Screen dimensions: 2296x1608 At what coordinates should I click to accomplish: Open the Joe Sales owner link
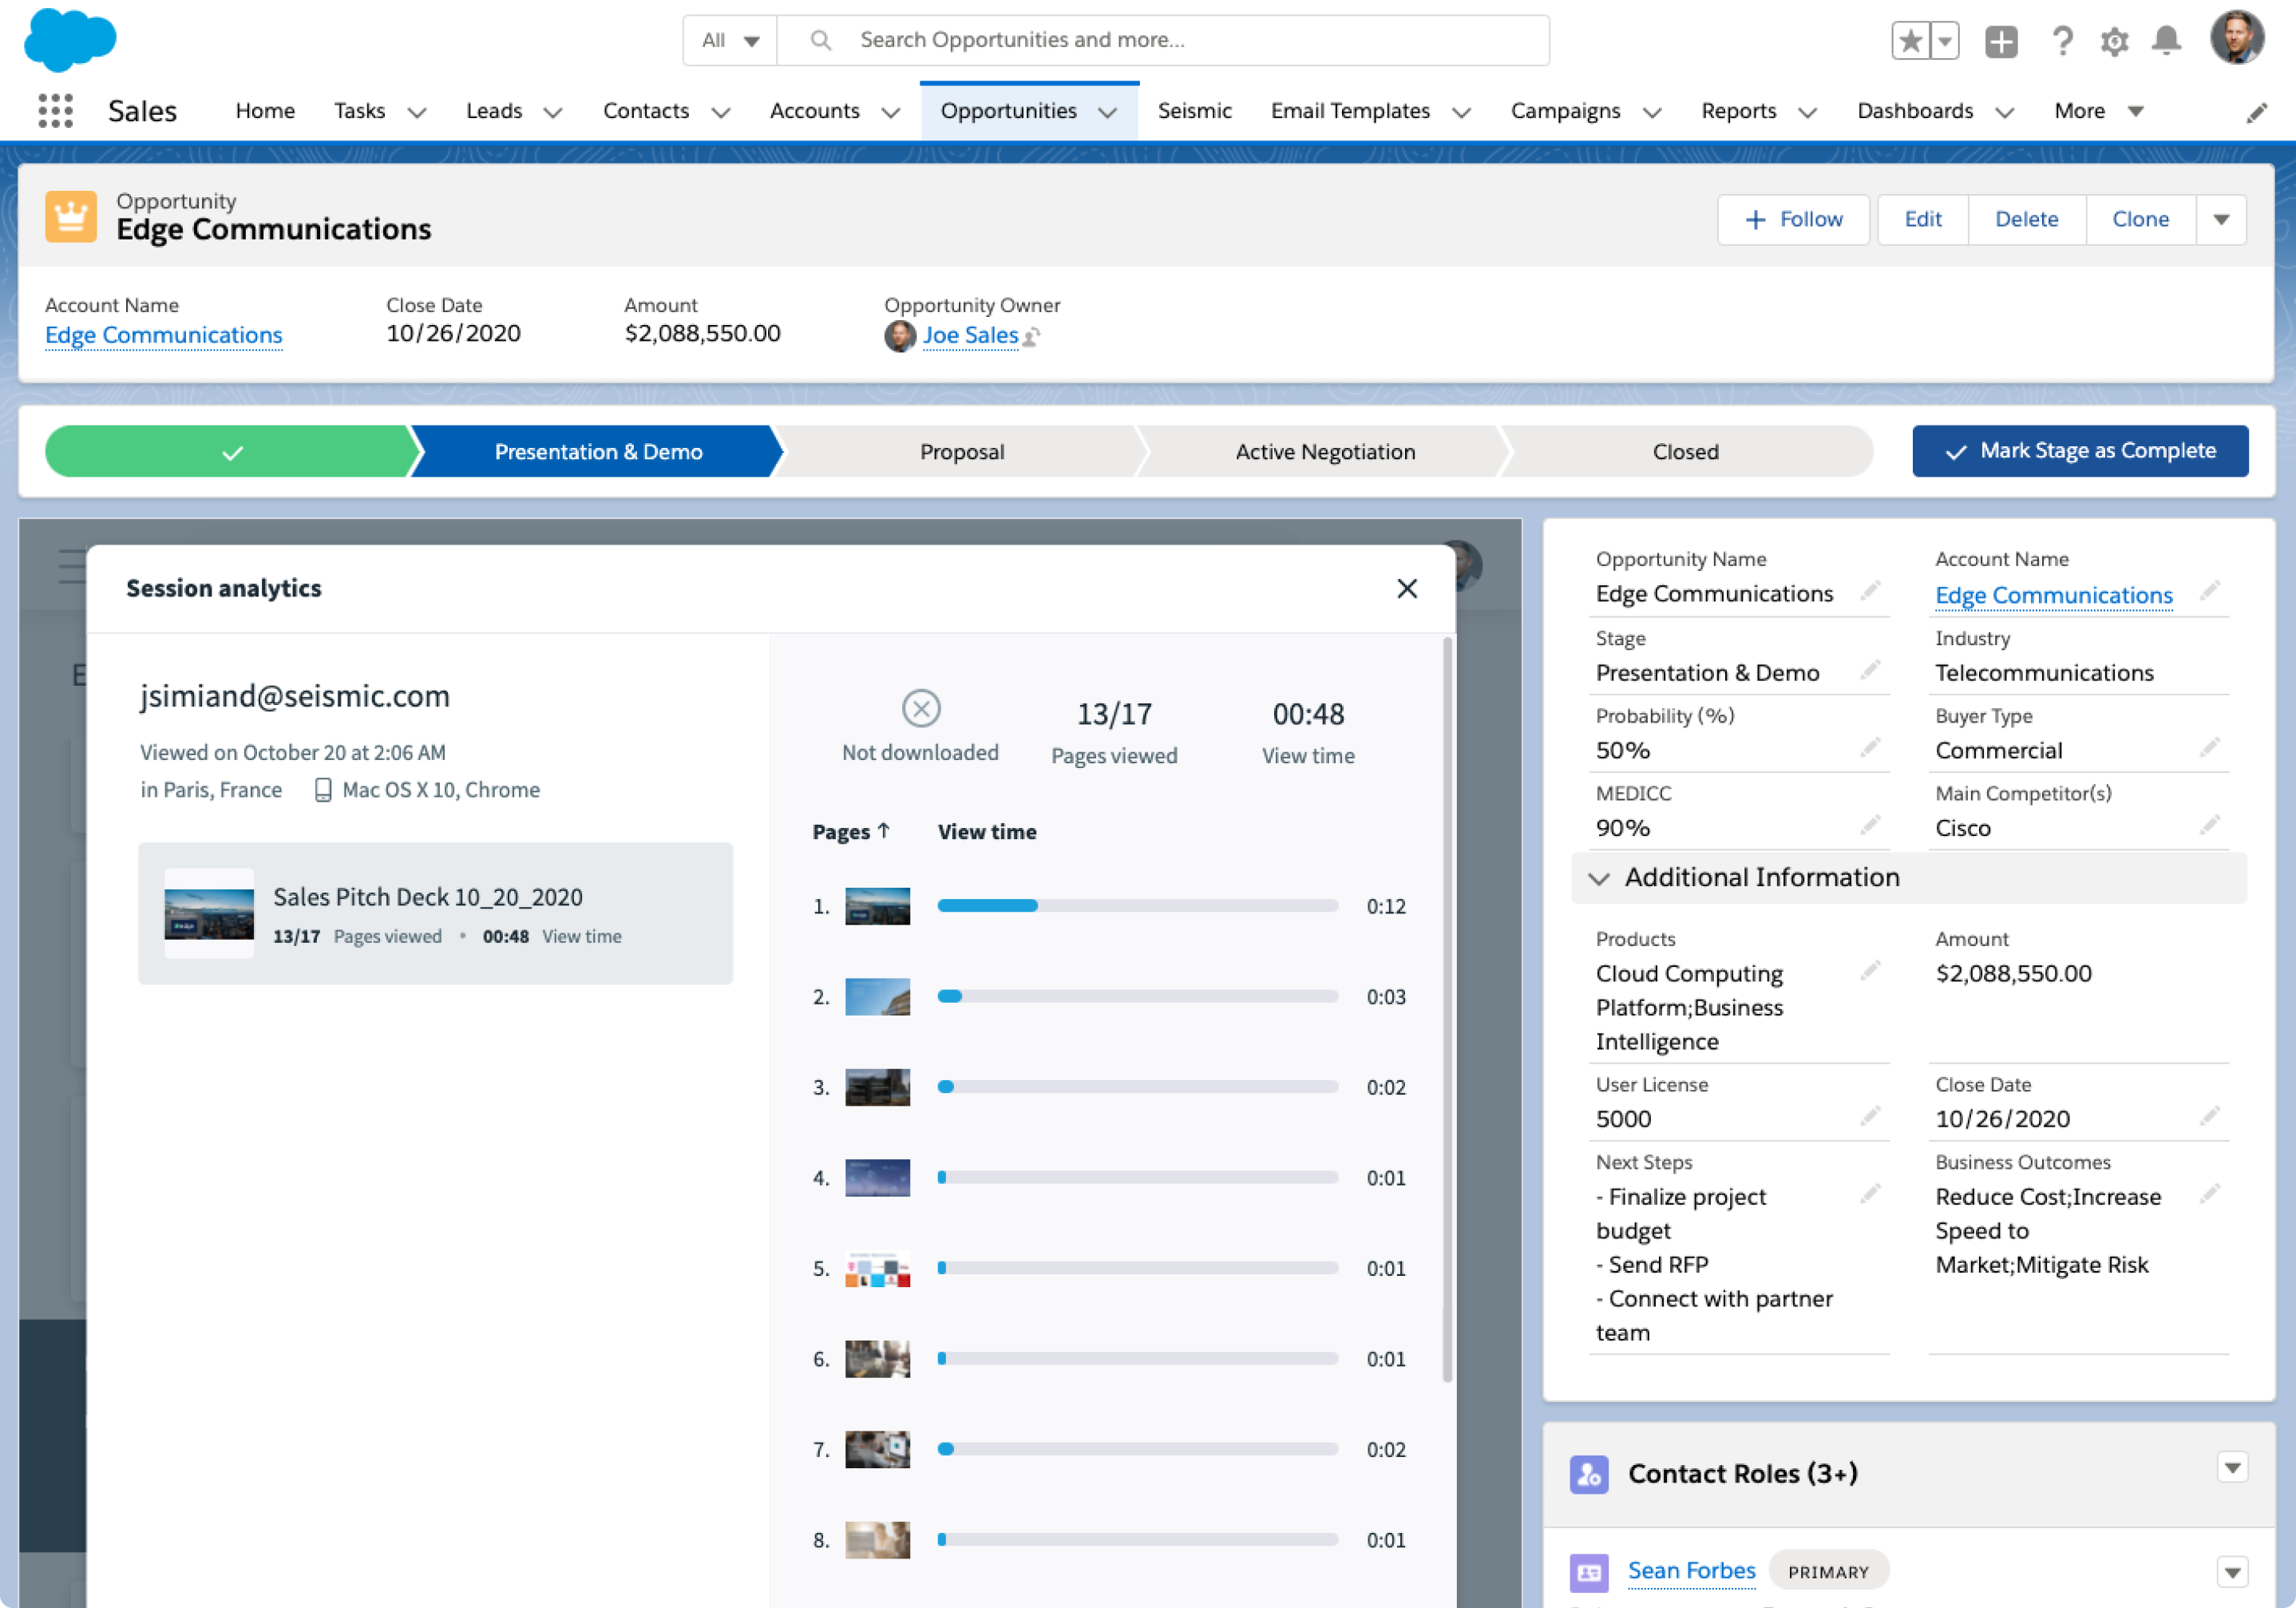pyautogui.click(x=969, y=335)
